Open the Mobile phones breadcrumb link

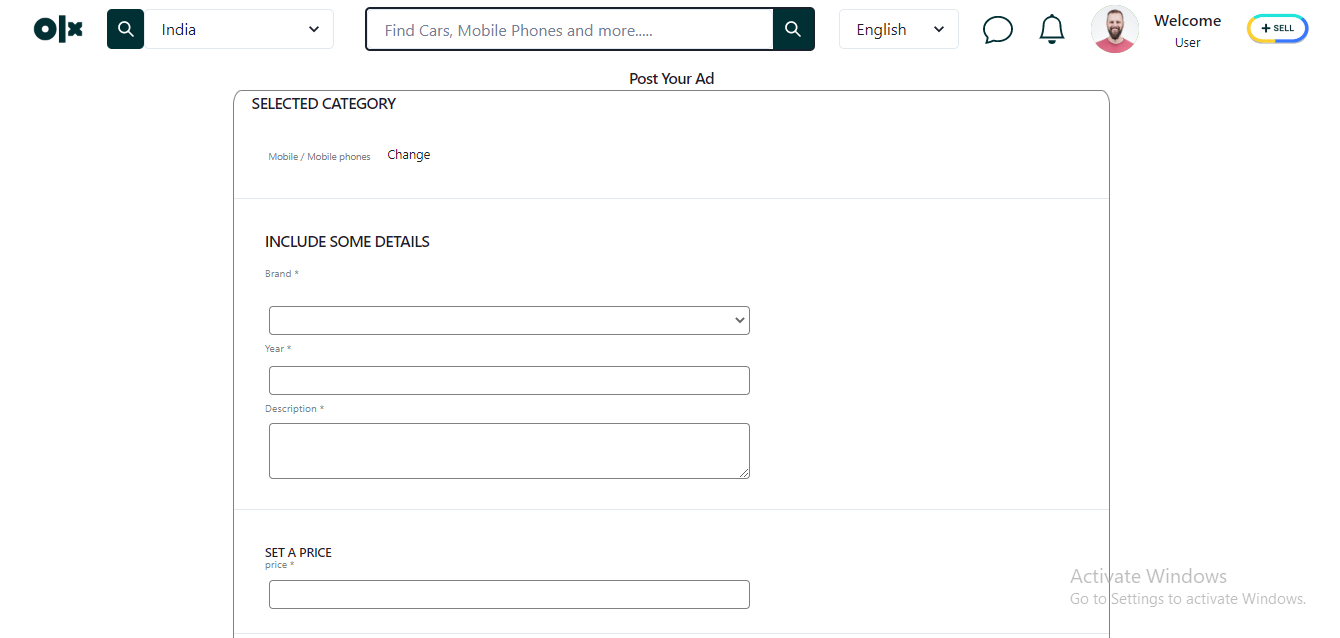tap(339, 156)
